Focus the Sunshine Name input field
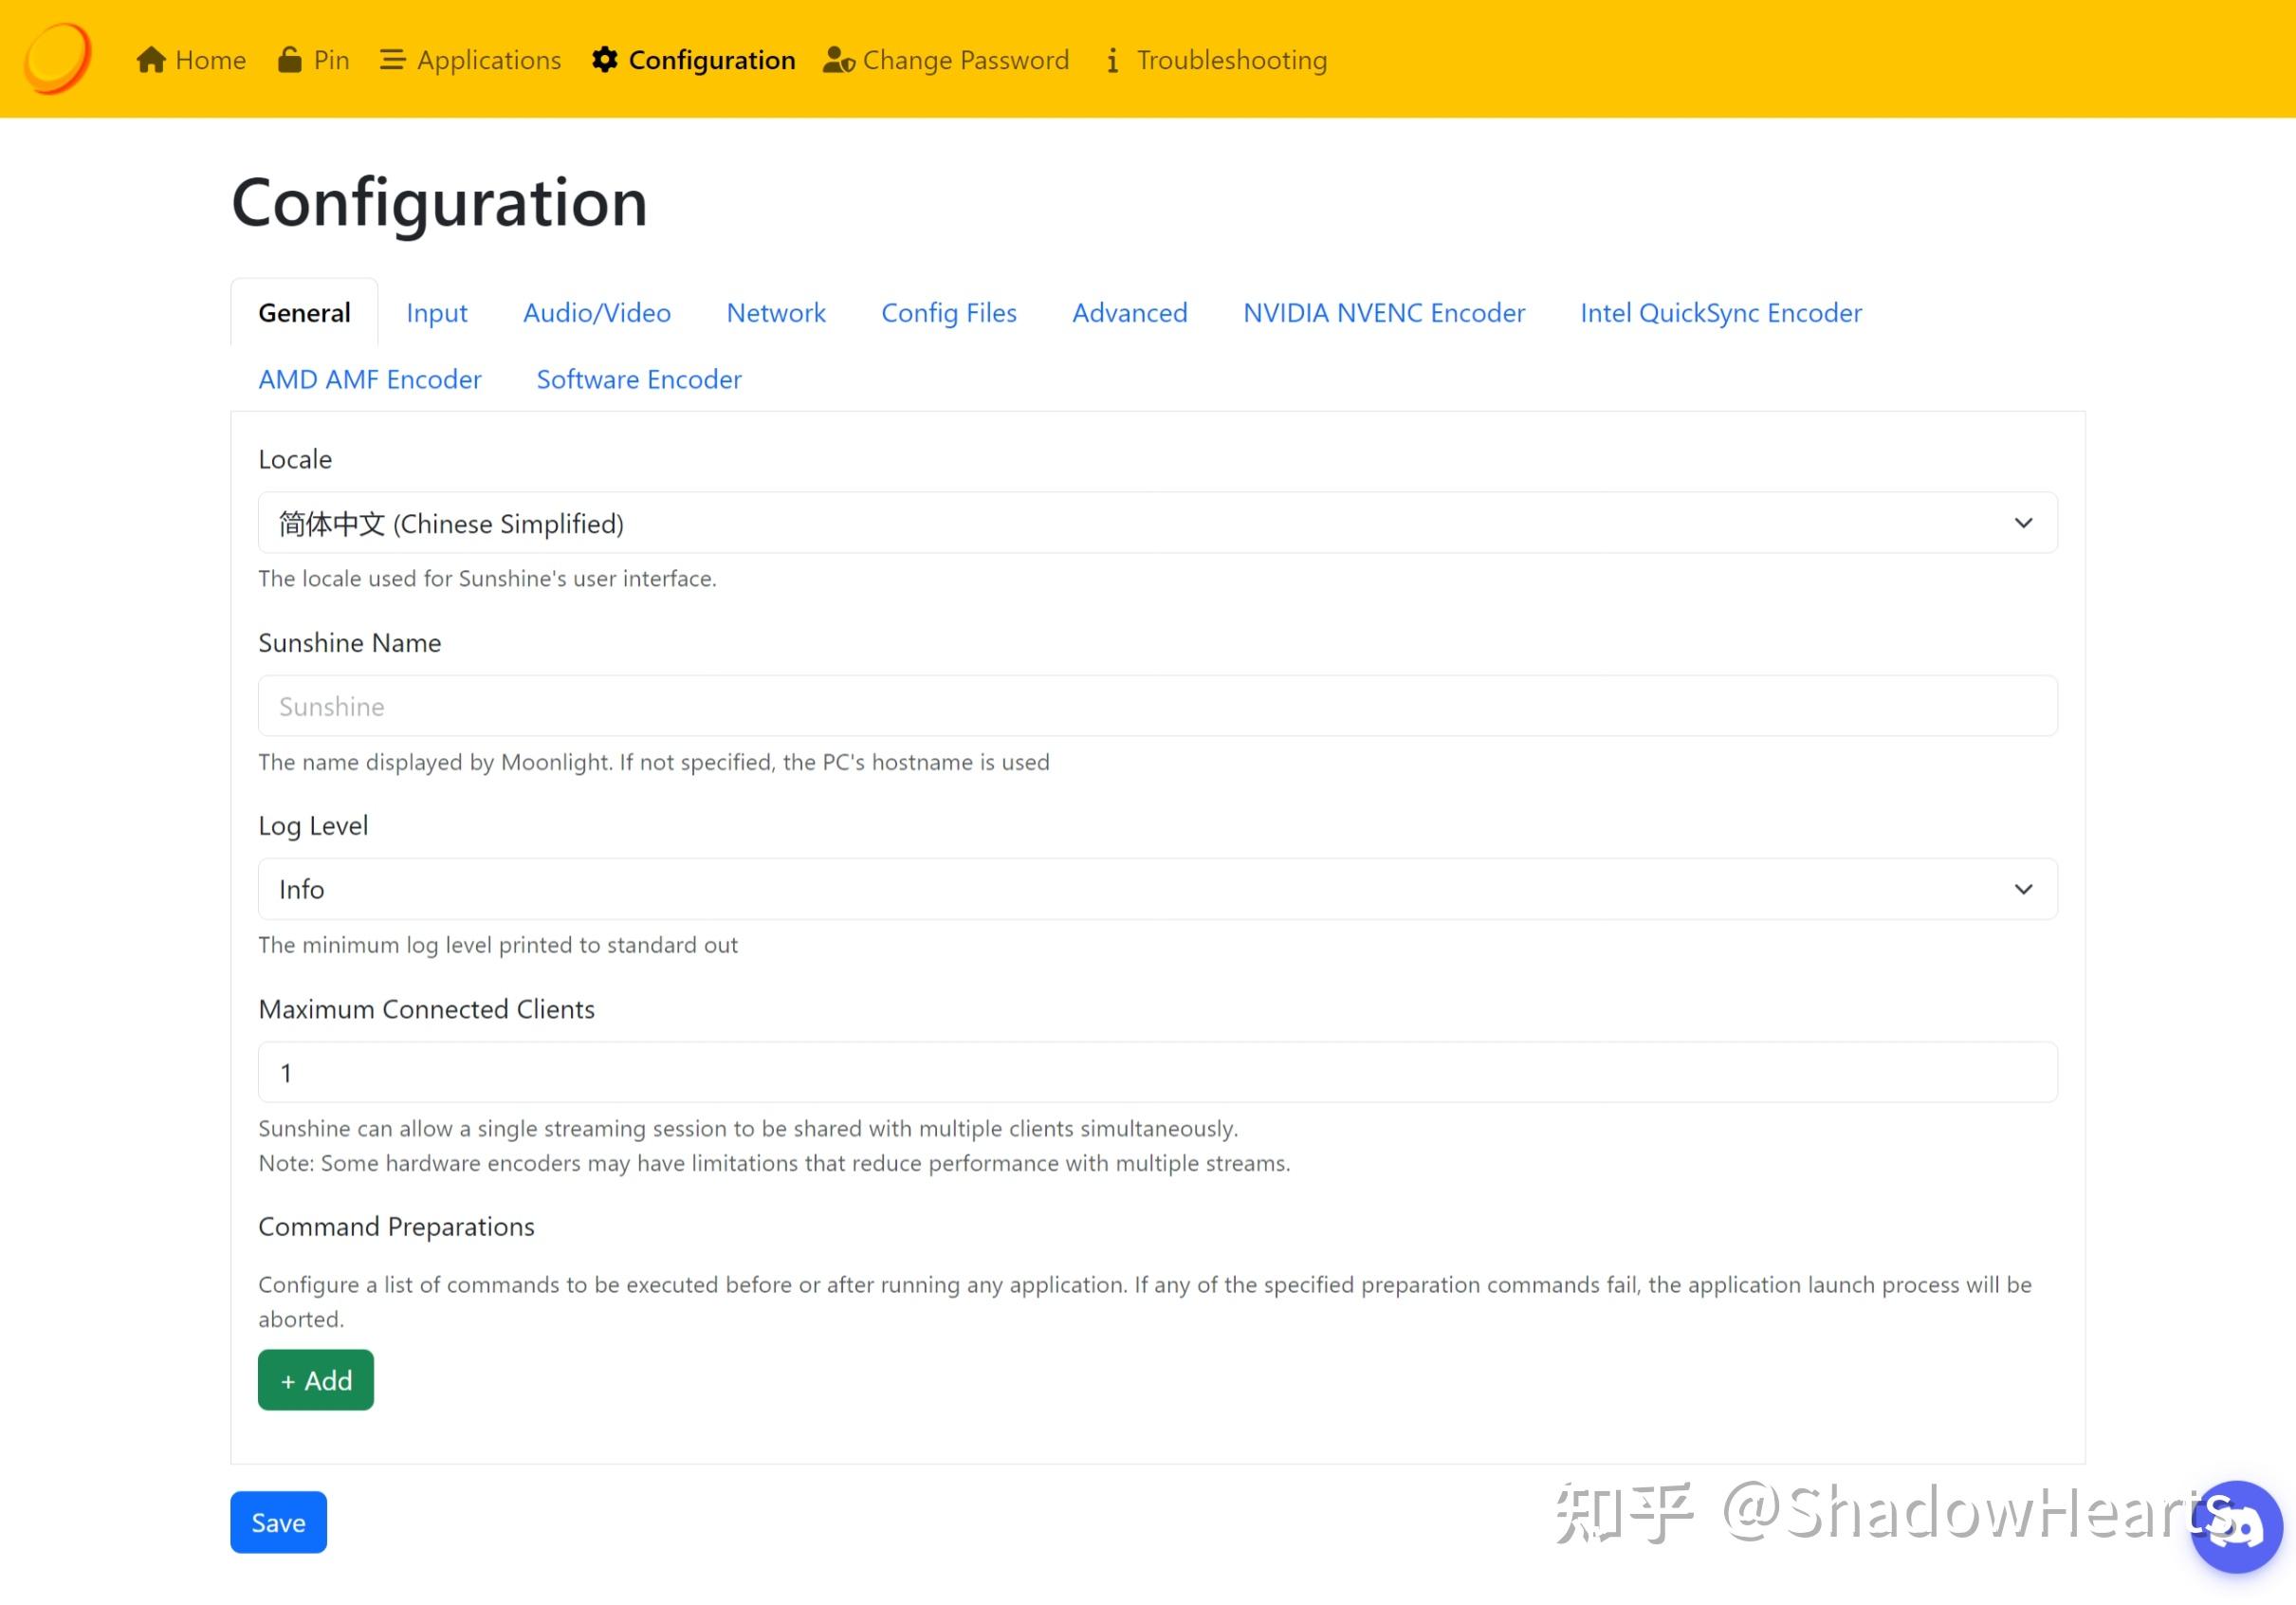 coord(1157,706)
